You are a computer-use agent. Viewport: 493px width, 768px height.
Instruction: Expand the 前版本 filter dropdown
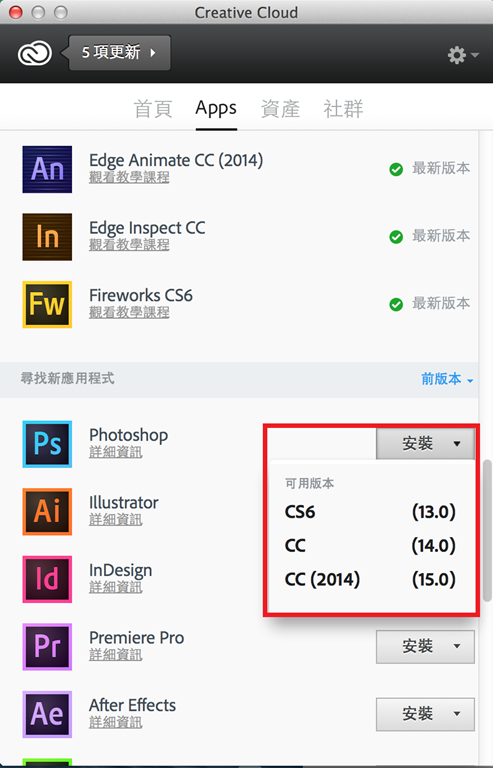pyautogui.click(x=447, y=379)
